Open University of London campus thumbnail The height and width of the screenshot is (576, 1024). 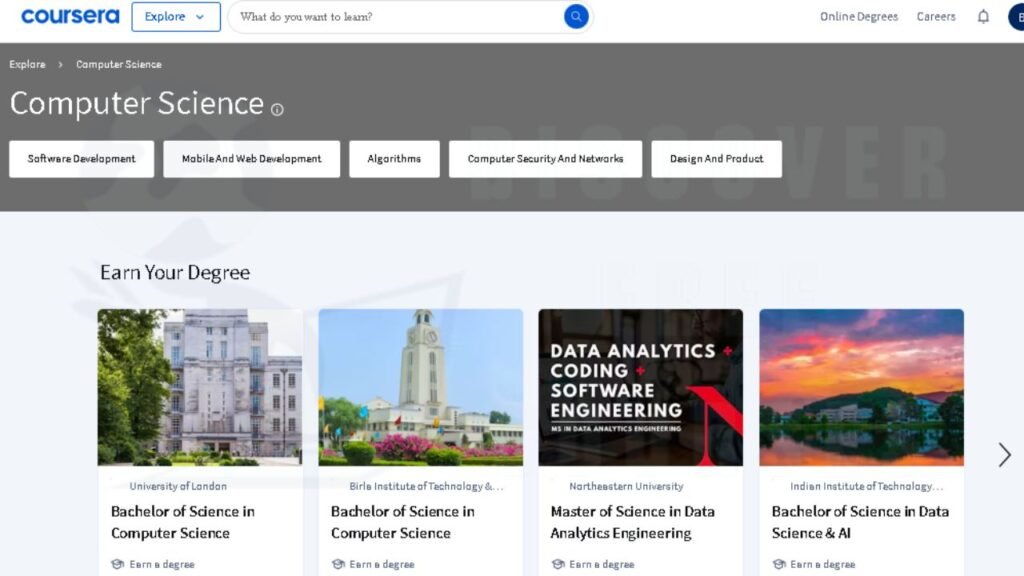pos(200,387)
